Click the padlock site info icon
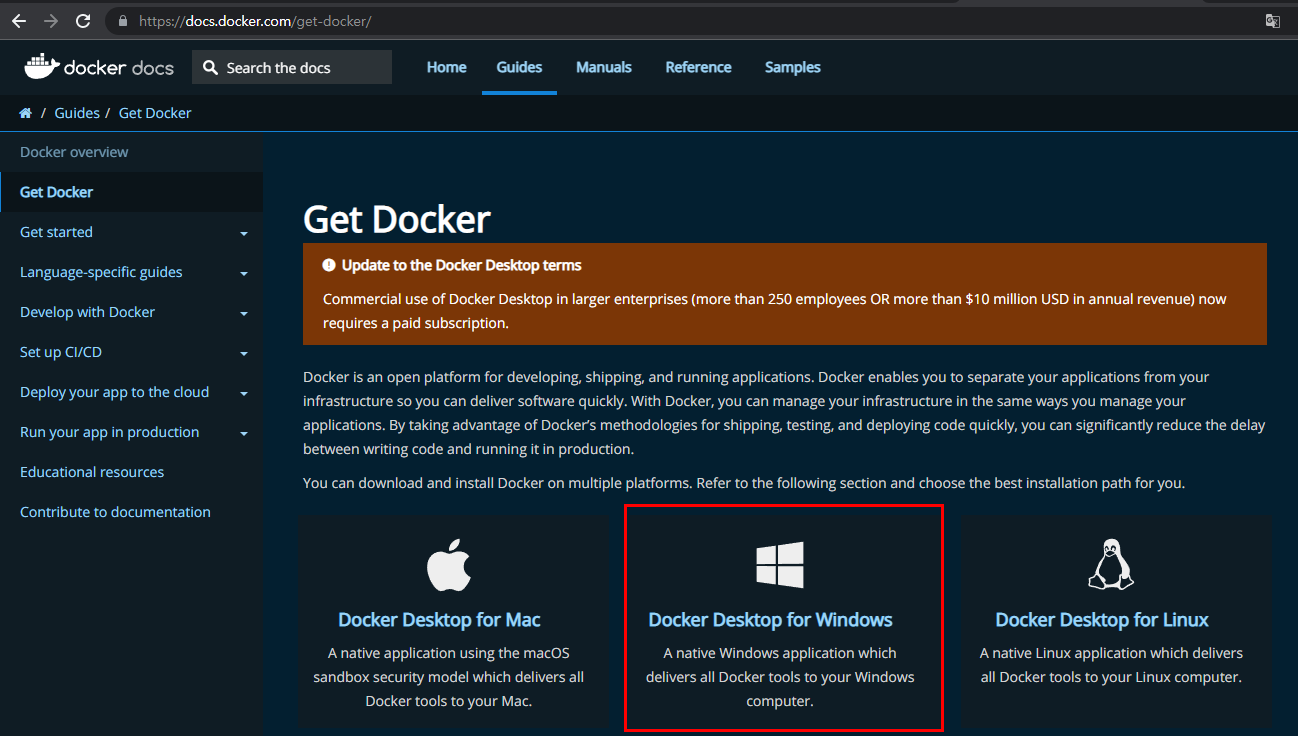The height and width of the screenshot is (736, 1298). [x=122, y=20]
